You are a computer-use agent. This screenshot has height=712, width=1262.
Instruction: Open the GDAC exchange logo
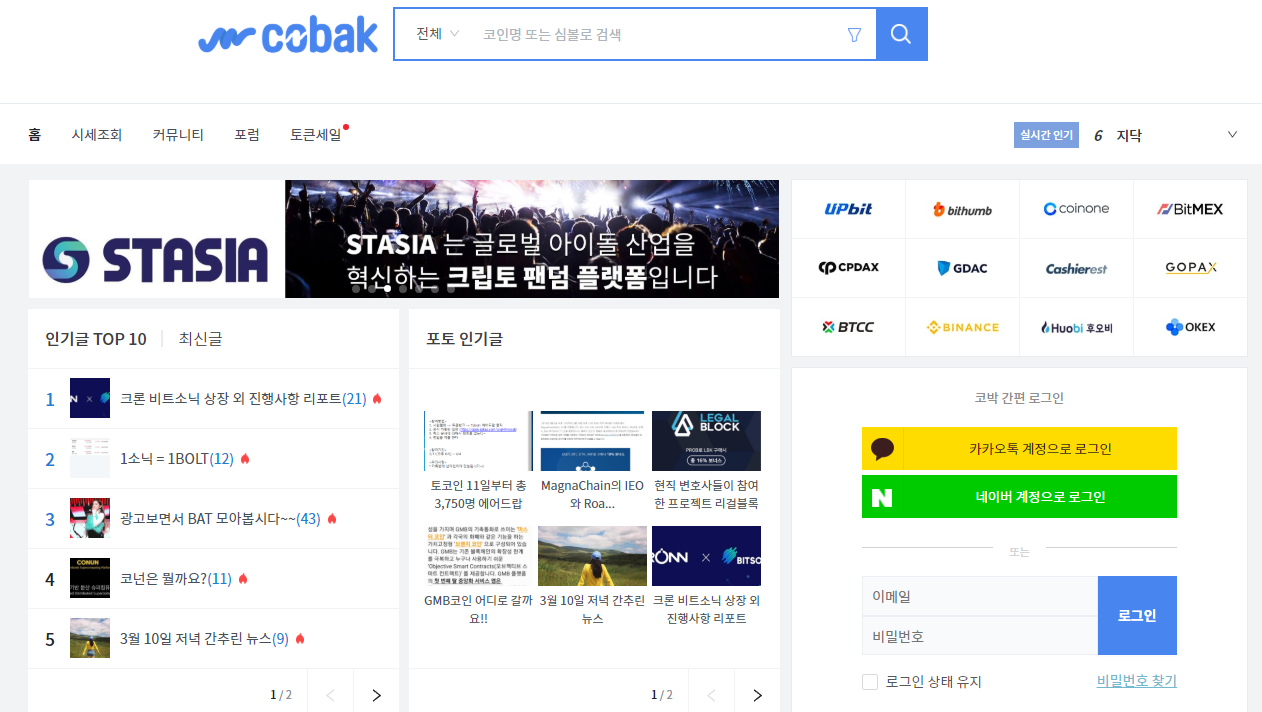tap(962, 268)
